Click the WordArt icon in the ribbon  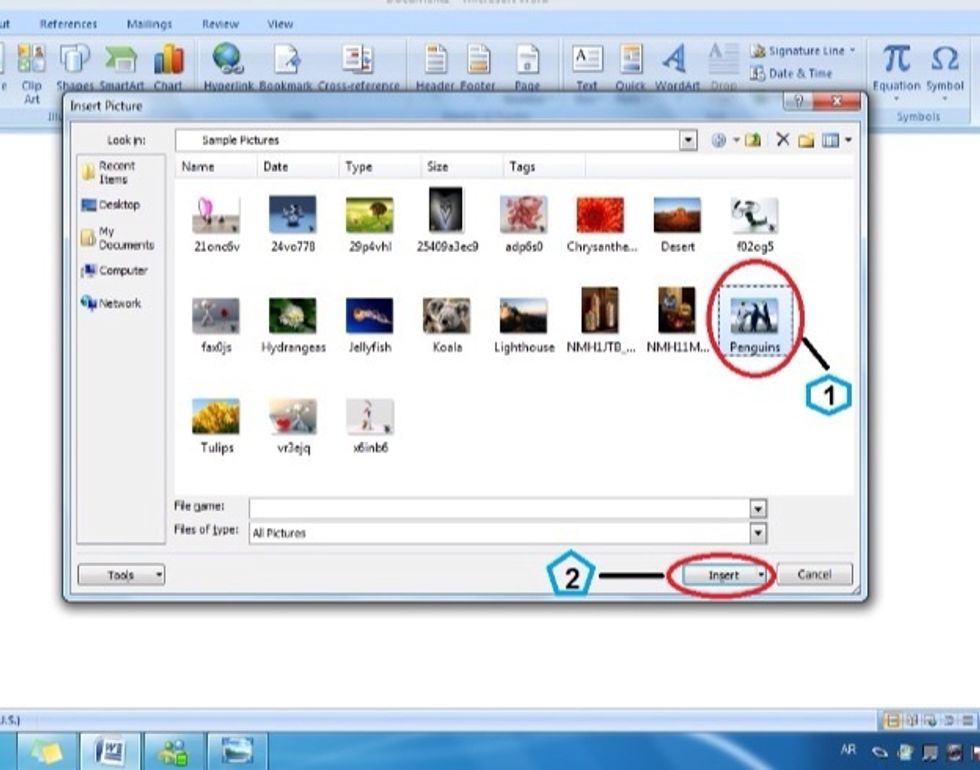[675, 61]
